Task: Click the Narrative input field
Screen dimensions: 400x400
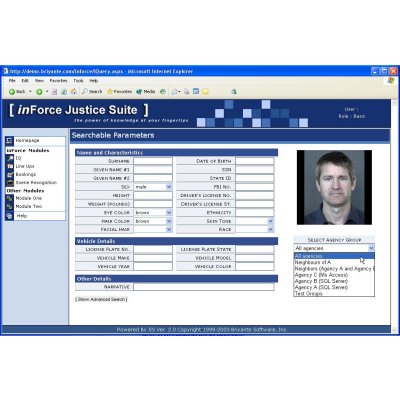Action: (204, 287)
